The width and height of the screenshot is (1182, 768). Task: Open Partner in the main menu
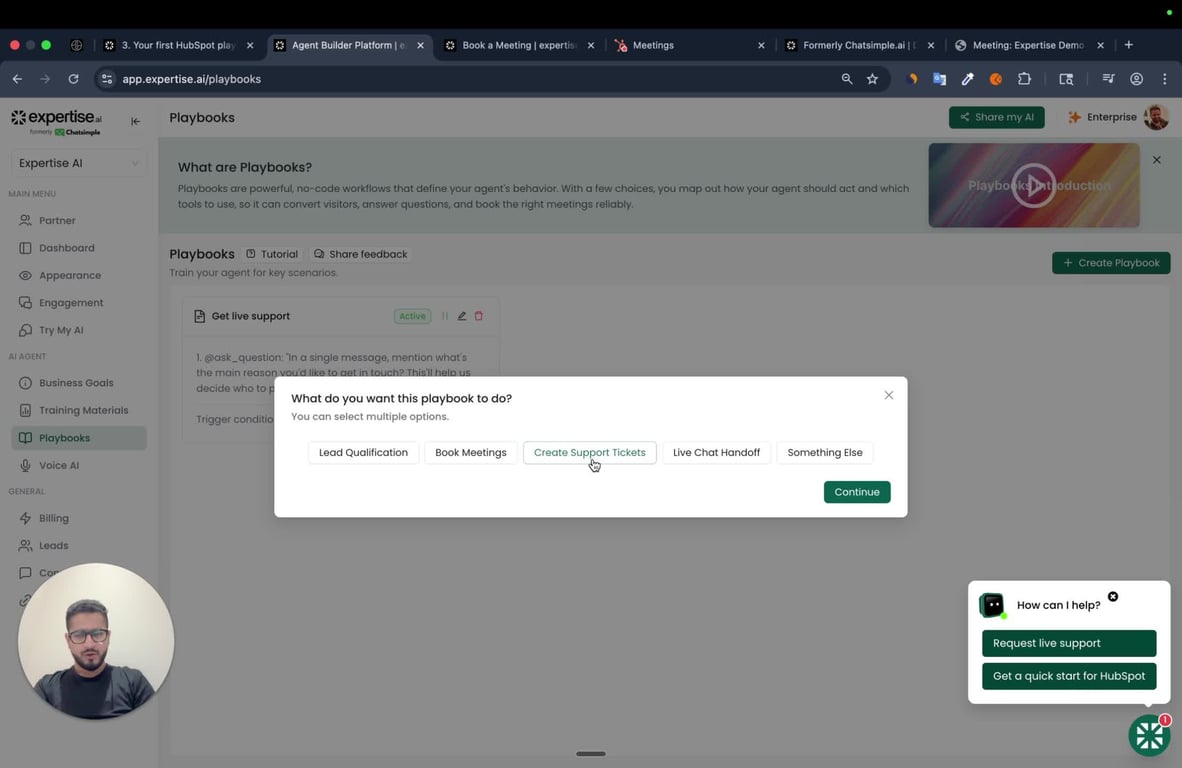point(57,220)
